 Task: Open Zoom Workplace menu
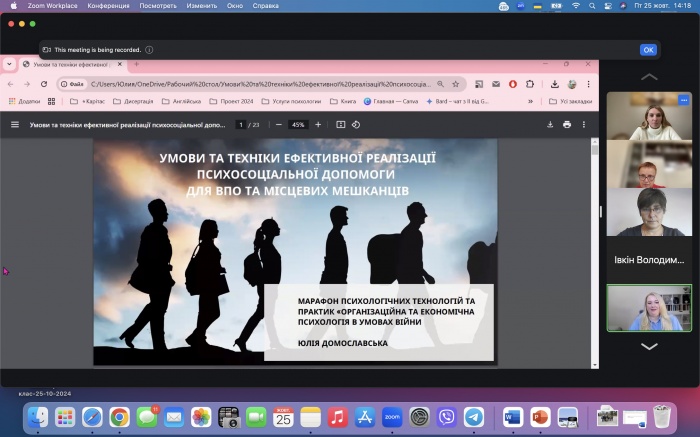[52, 6]
